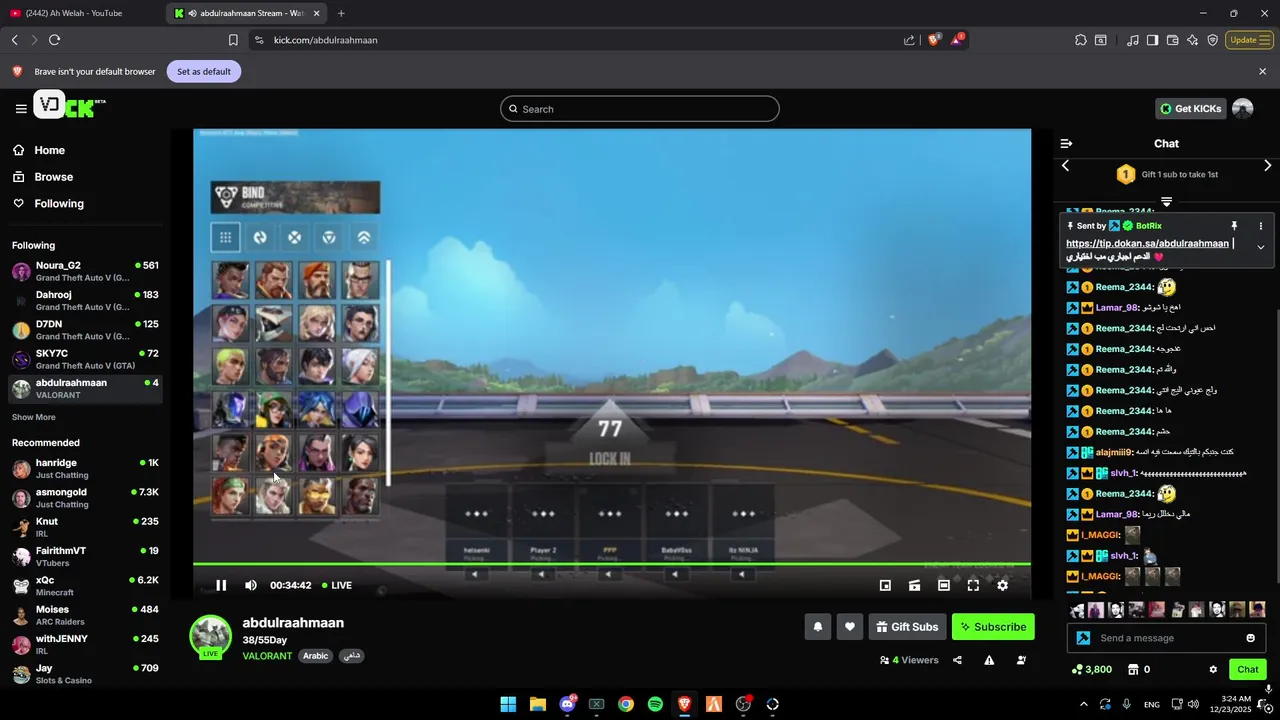The image size is (1280, 720).
Task: Collapse the chat panel
Action: click(x=1066, y=144)
